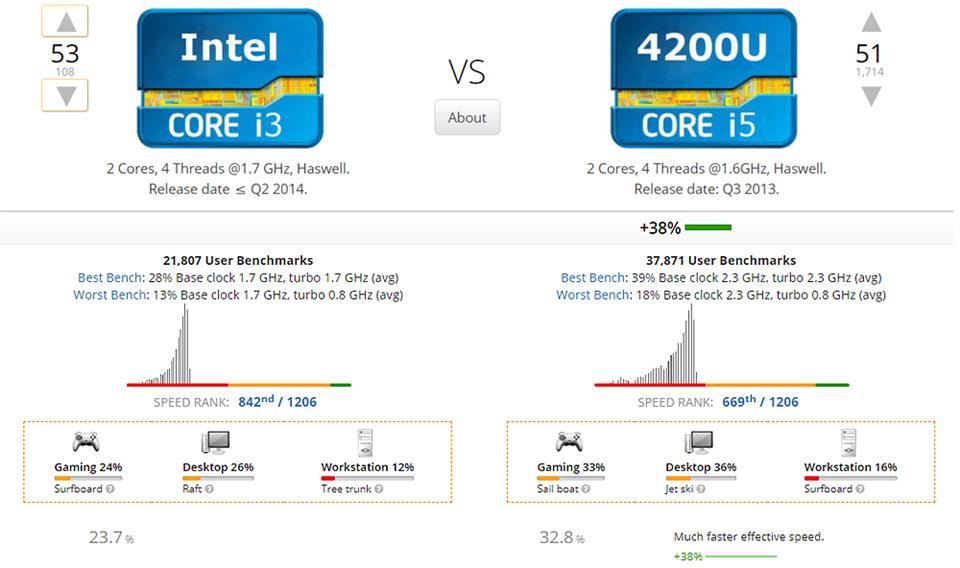Click the Workstation 12% tower icon

[x=366, y=443]
